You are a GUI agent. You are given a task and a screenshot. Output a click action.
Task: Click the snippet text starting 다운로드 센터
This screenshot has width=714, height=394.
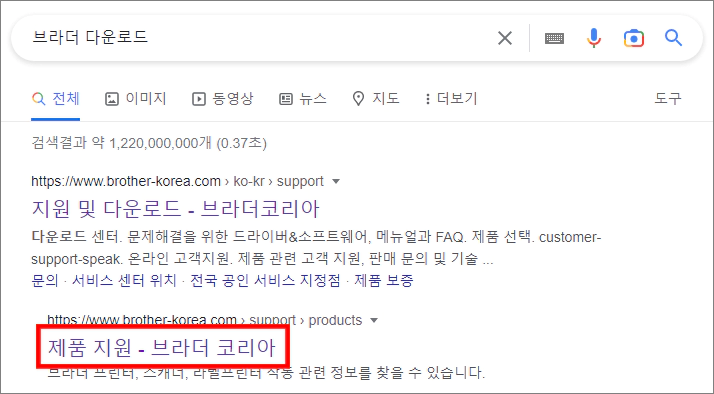coord(316,248)
